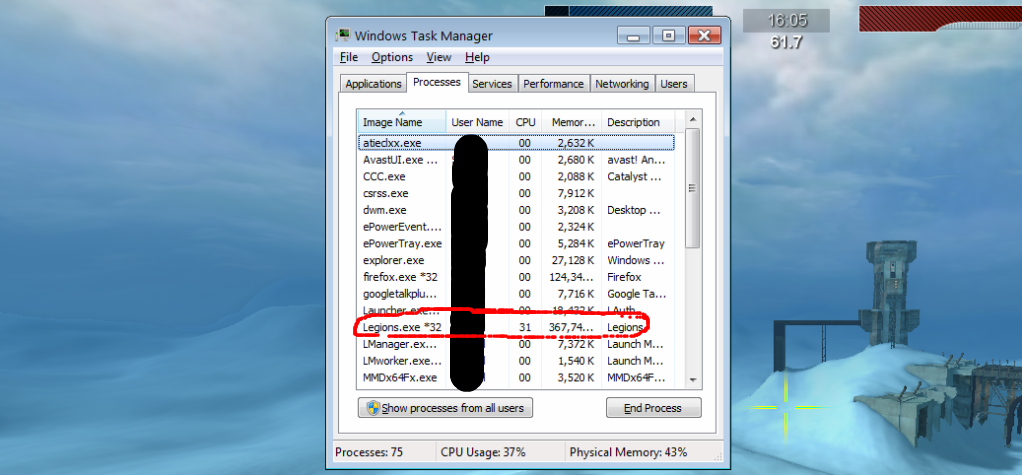Select the csrss.exe process
1022x475 pixels.
pos(516,194)
